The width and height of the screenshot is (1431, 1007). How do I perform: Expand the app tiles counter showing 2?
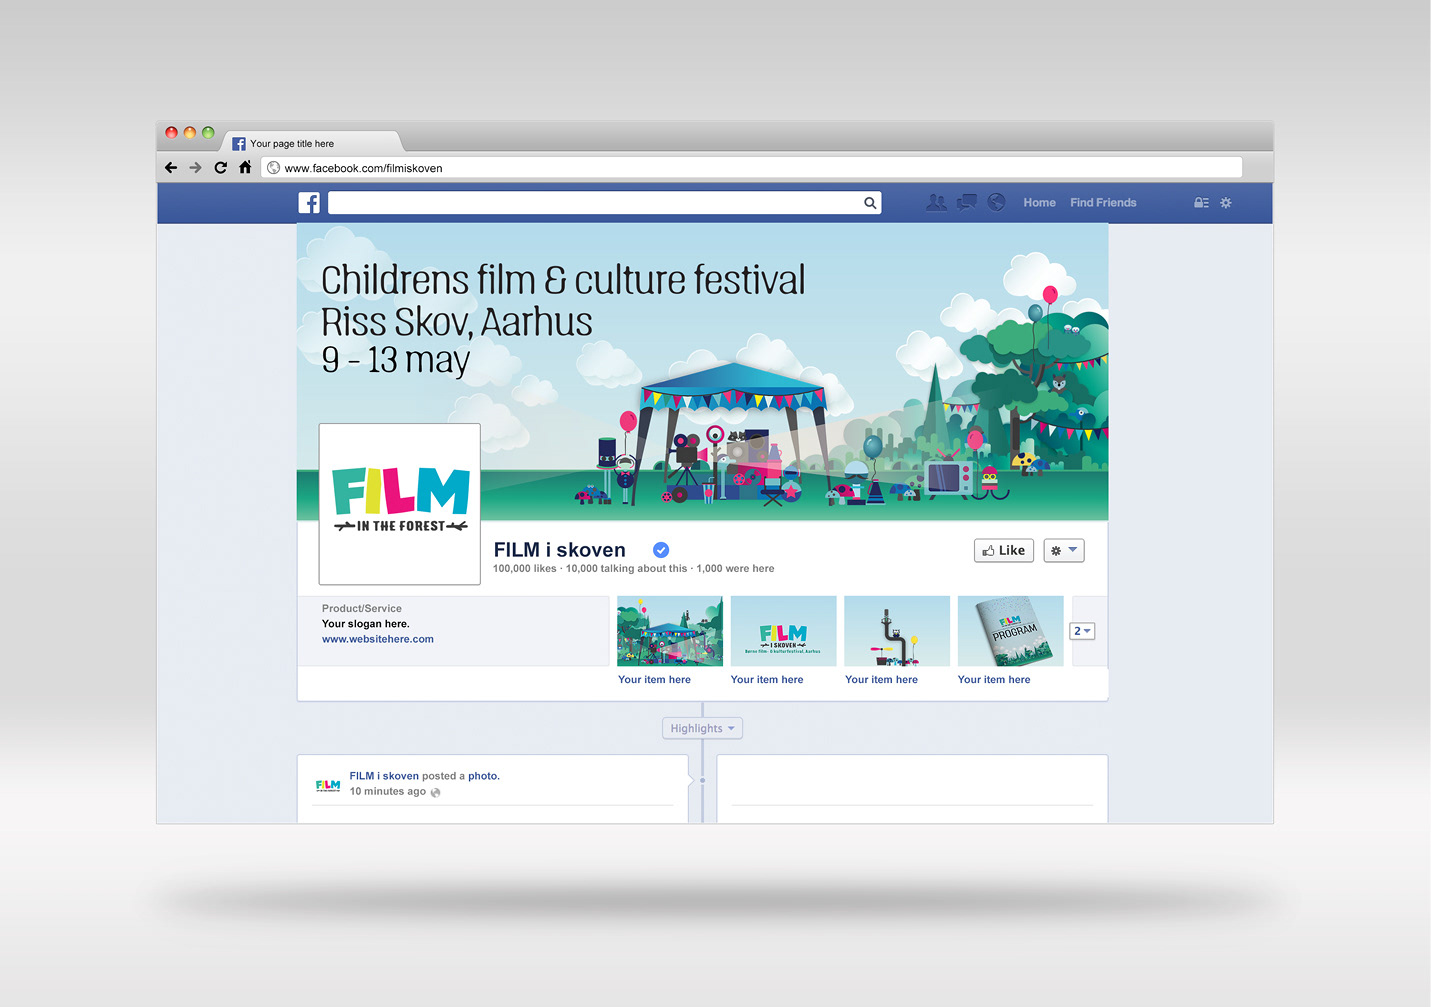pyautogui.click(x=1083, y=631)
